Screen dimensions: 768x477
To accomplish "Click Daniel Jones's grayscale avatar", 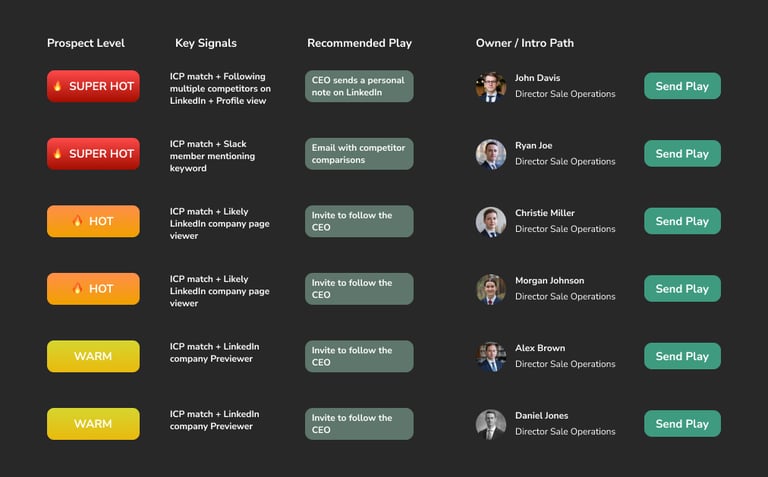I will point(491,425).
